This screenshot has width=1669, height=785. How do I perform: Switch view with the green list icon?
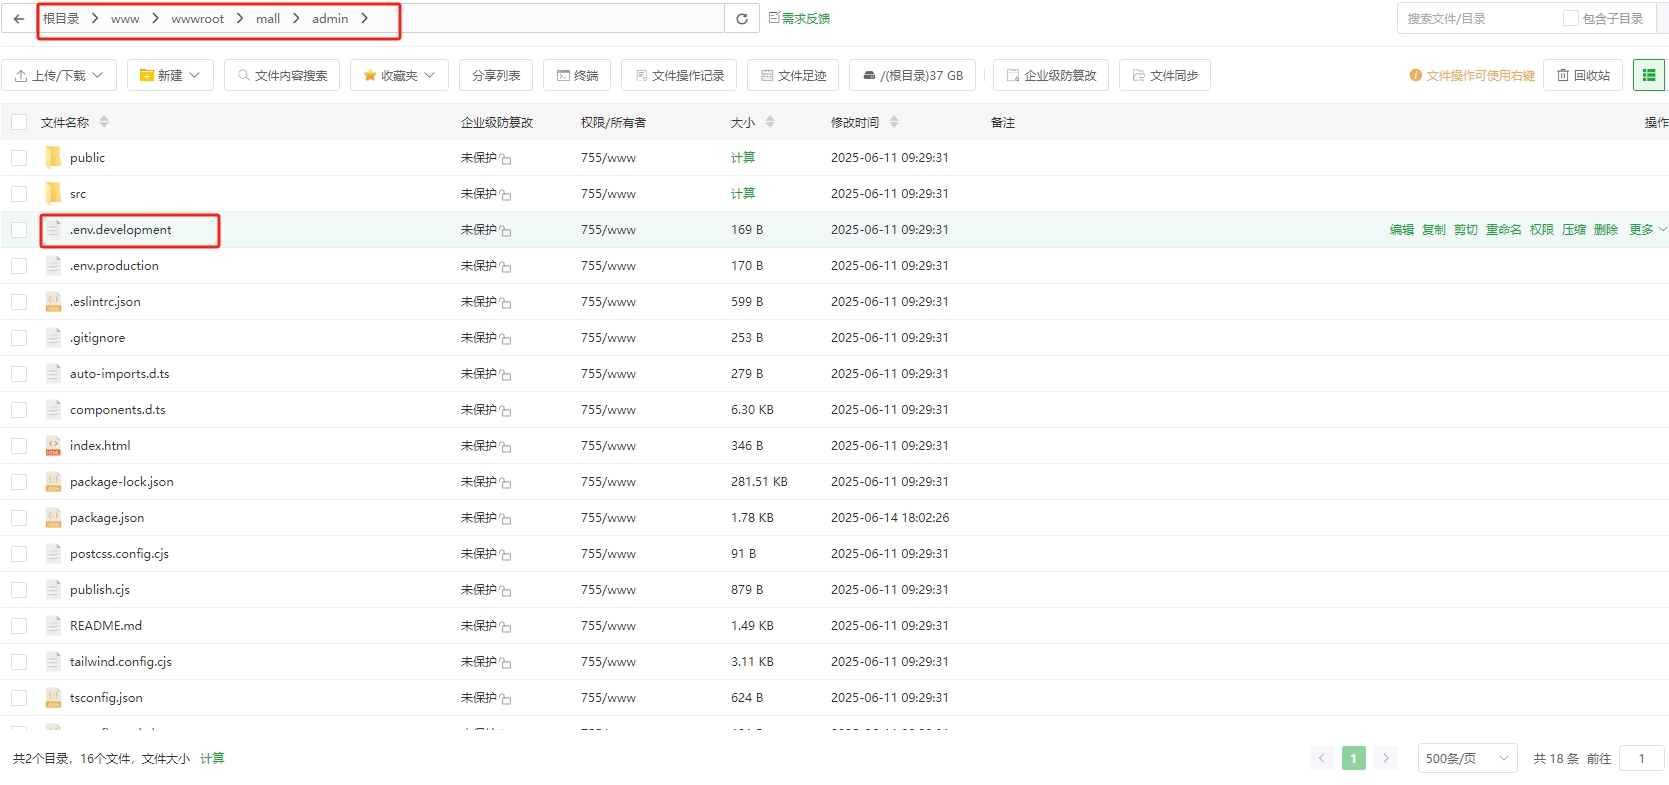pos(1649,75)
